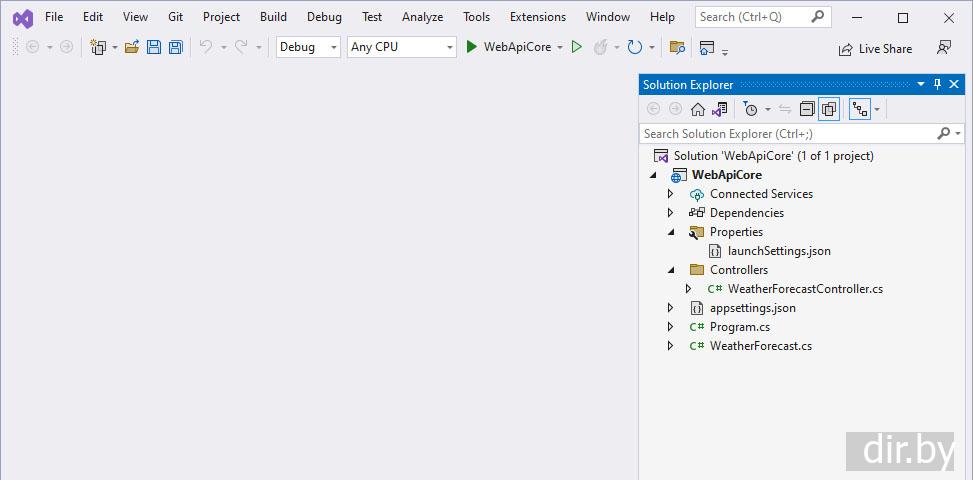This screenshot has width=973, height=480.
Task: Select launchSettings.json in the tree
Action: point(779,251)
